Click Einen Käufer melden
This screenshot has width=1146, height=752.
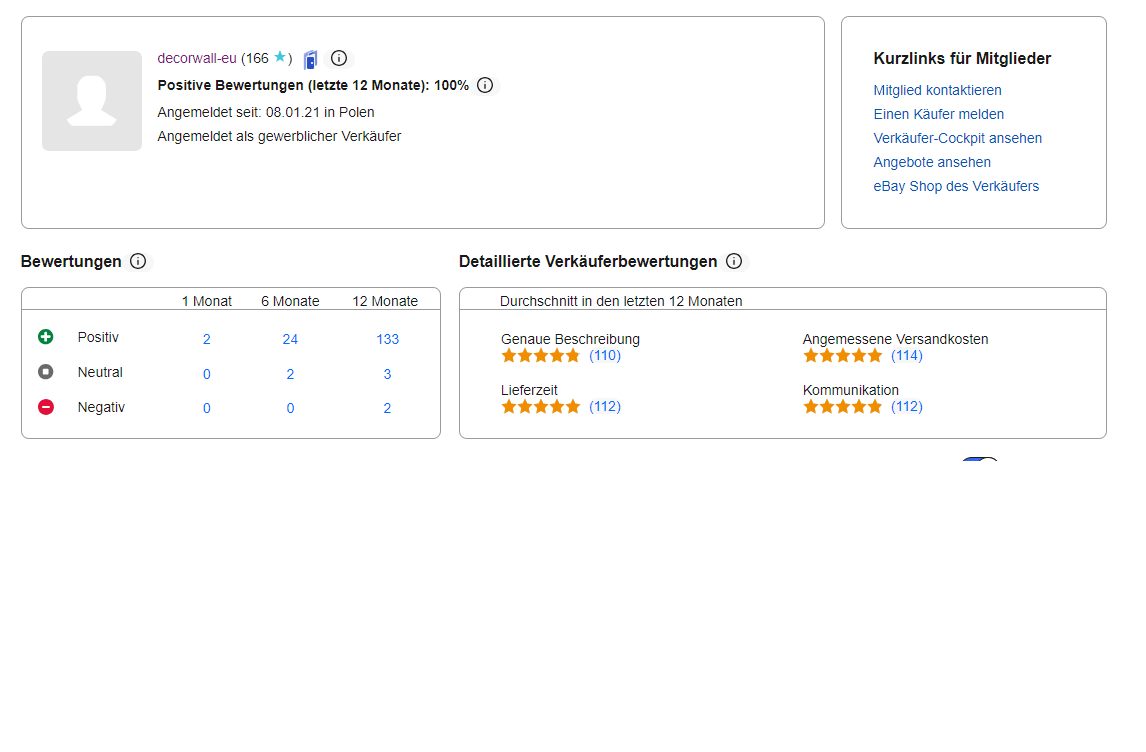pyautogui.click(x=938, y=114)
